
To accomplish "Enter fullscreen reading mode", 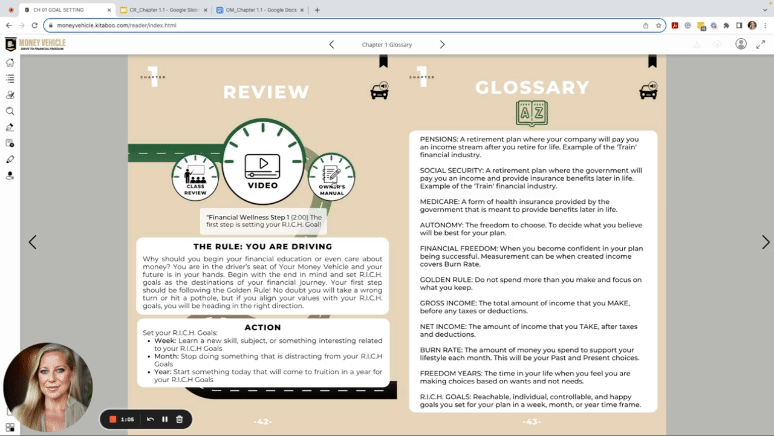I will [x=761, y=44].
